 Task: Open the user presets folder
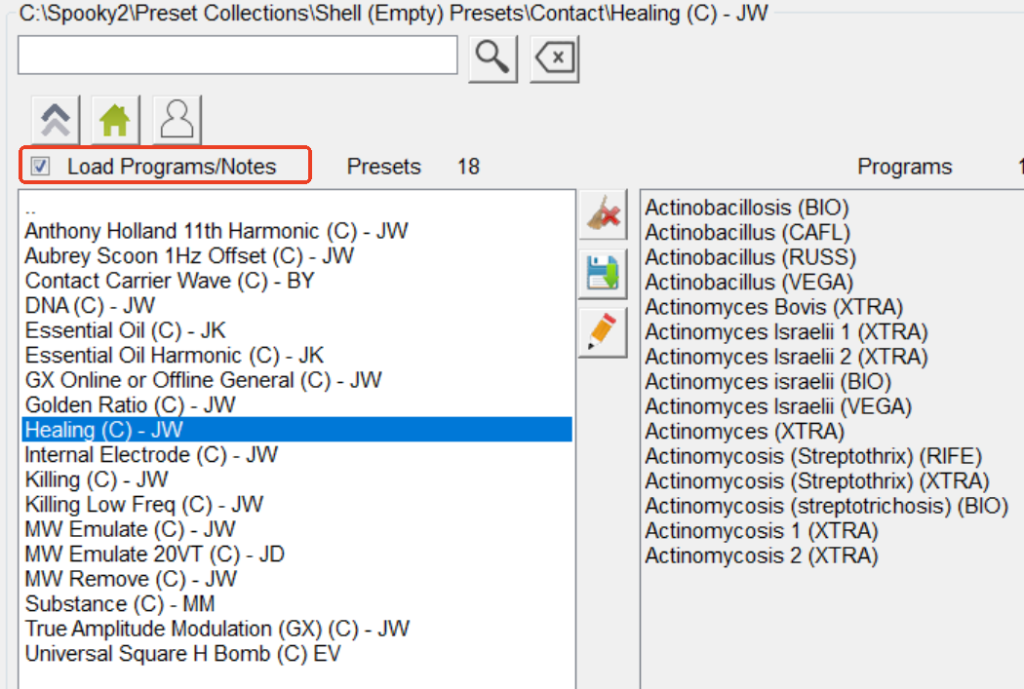point(177,121)
